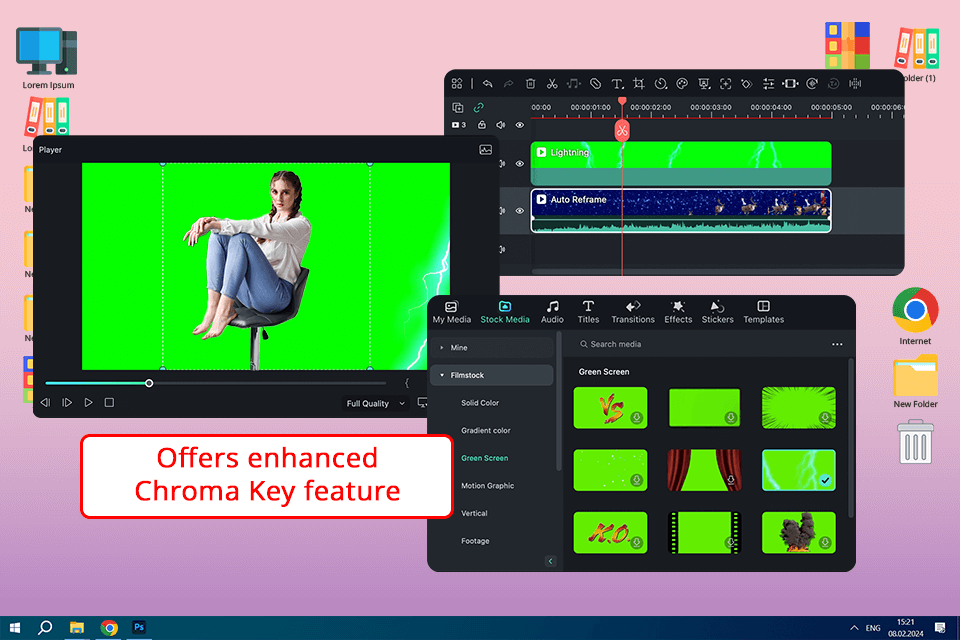The height and width of the screenshot is (640, 960).
Task: Select the Motion Graphic category
Action: tap(487, 486)
